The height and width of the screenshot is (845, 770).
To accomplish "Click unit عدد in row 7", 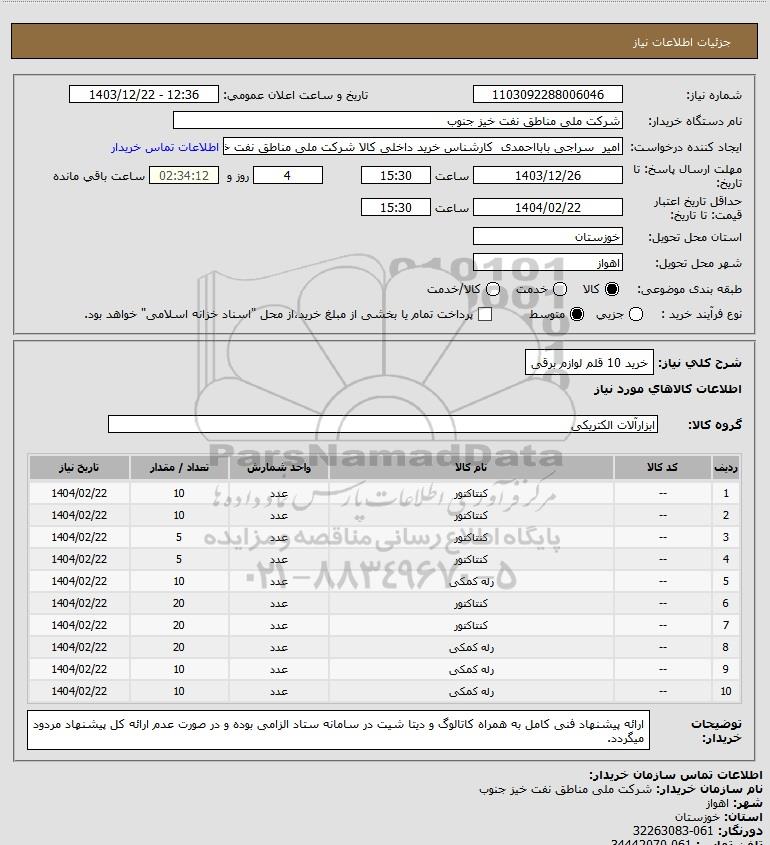I will pyautogui.click(x=279, y=625).
